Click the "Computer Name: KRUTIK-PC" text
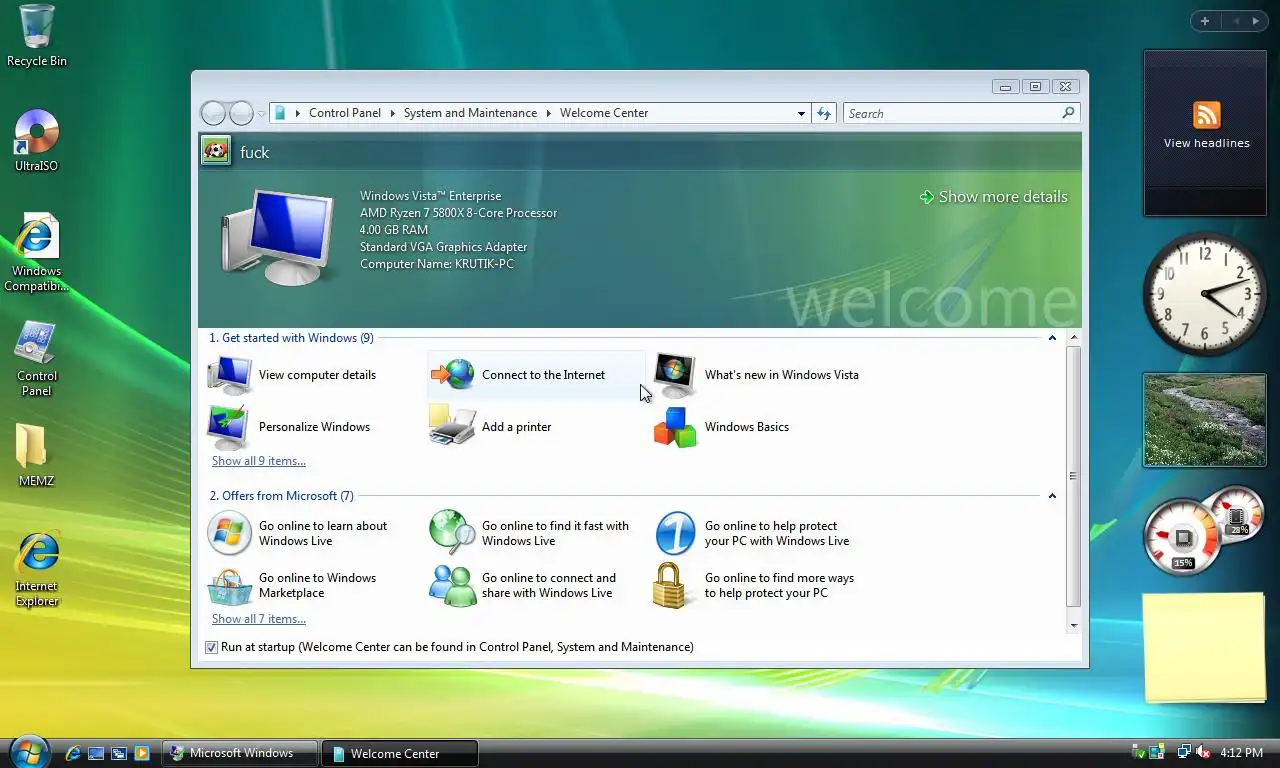Image resolution: width=1280 pixels, height=768 pixels. point(437,264)
